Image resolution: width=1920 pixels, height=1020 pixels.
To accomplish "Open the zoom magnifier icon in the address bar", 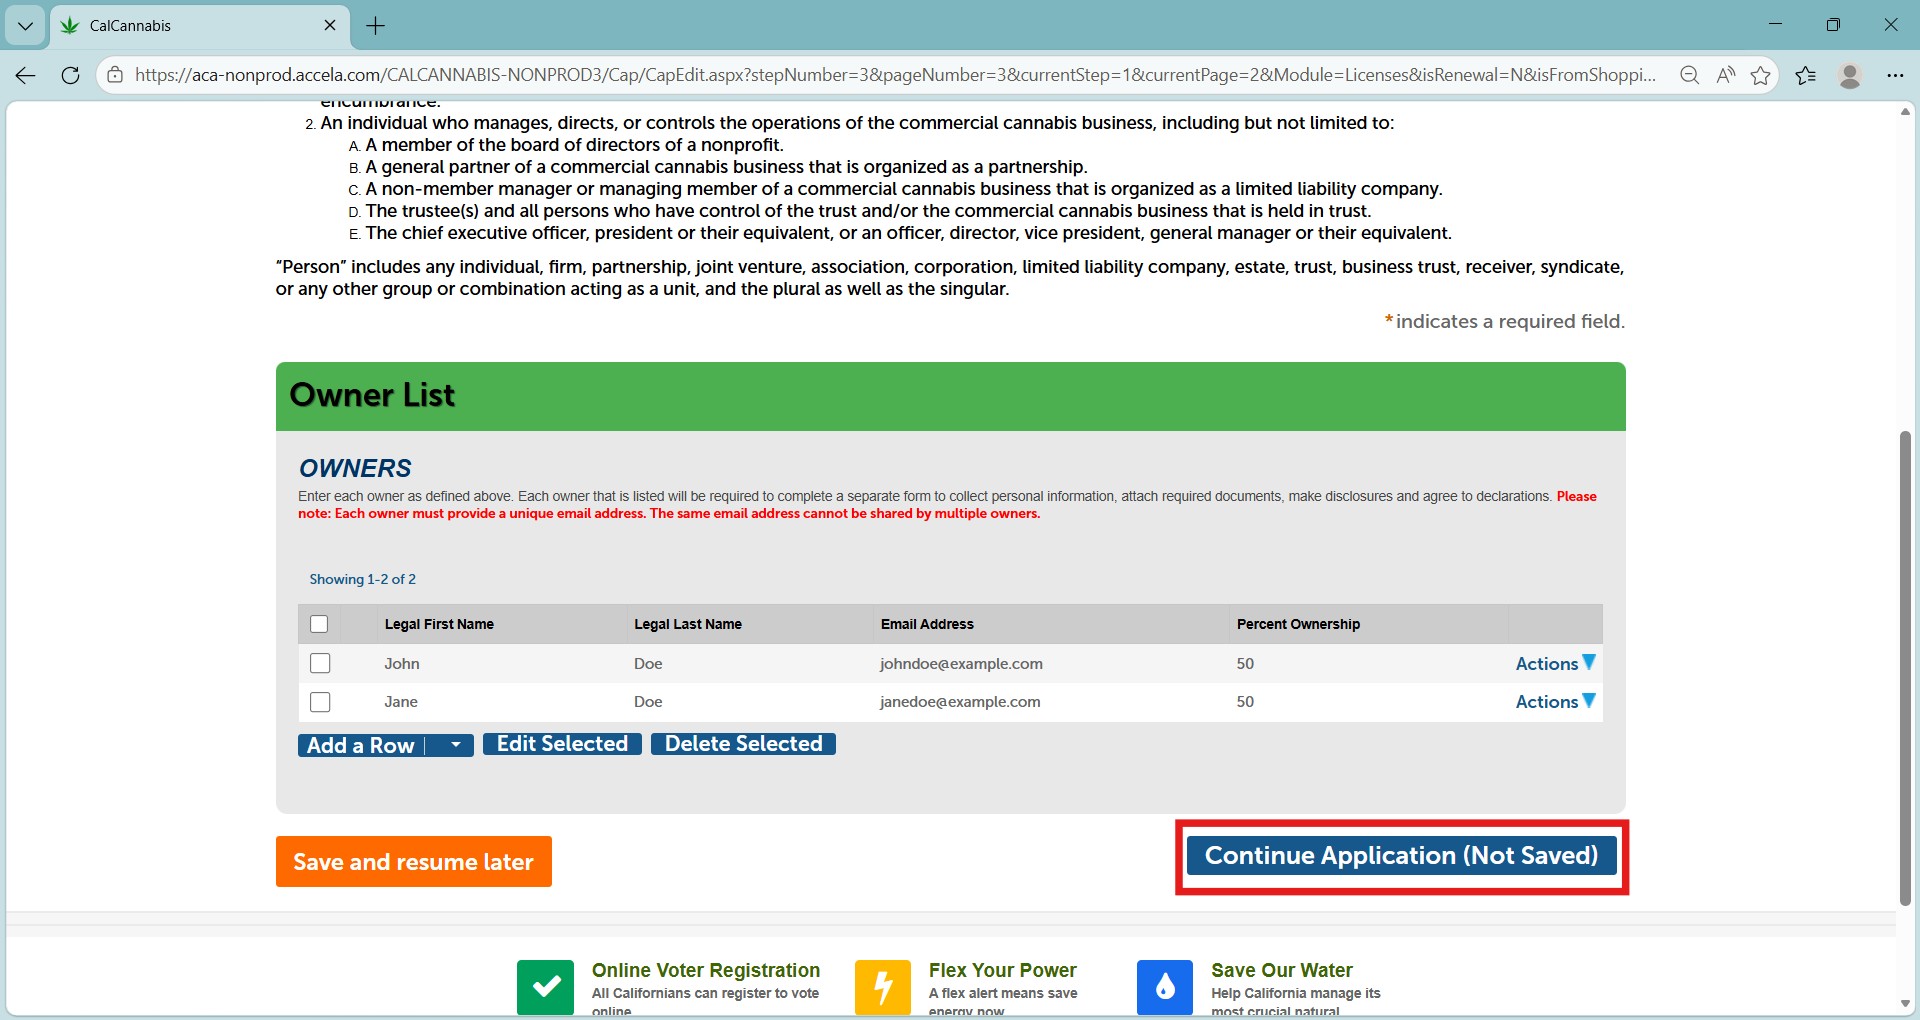I will point(1690,75).
